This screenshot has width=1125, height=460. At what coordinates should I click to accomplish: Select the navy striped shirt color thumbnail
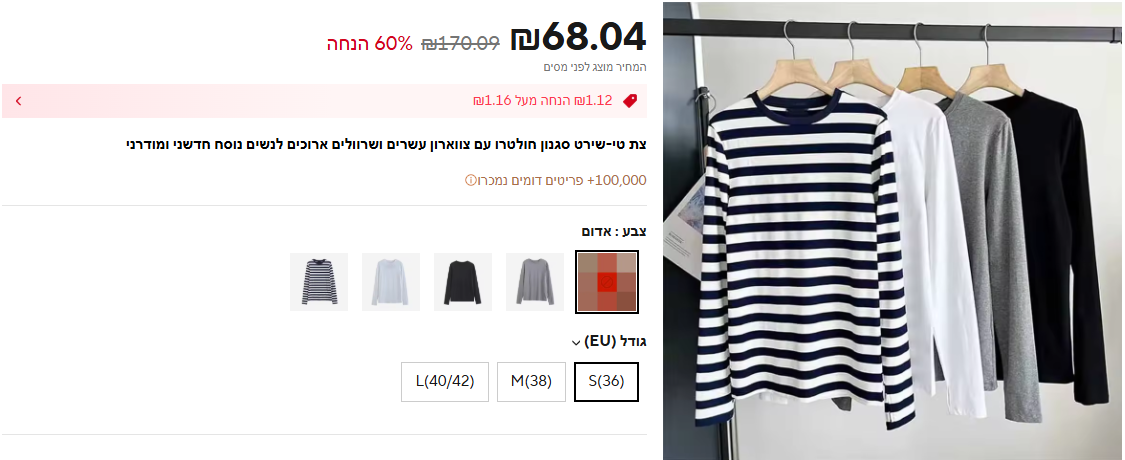[x=319, y=282]
